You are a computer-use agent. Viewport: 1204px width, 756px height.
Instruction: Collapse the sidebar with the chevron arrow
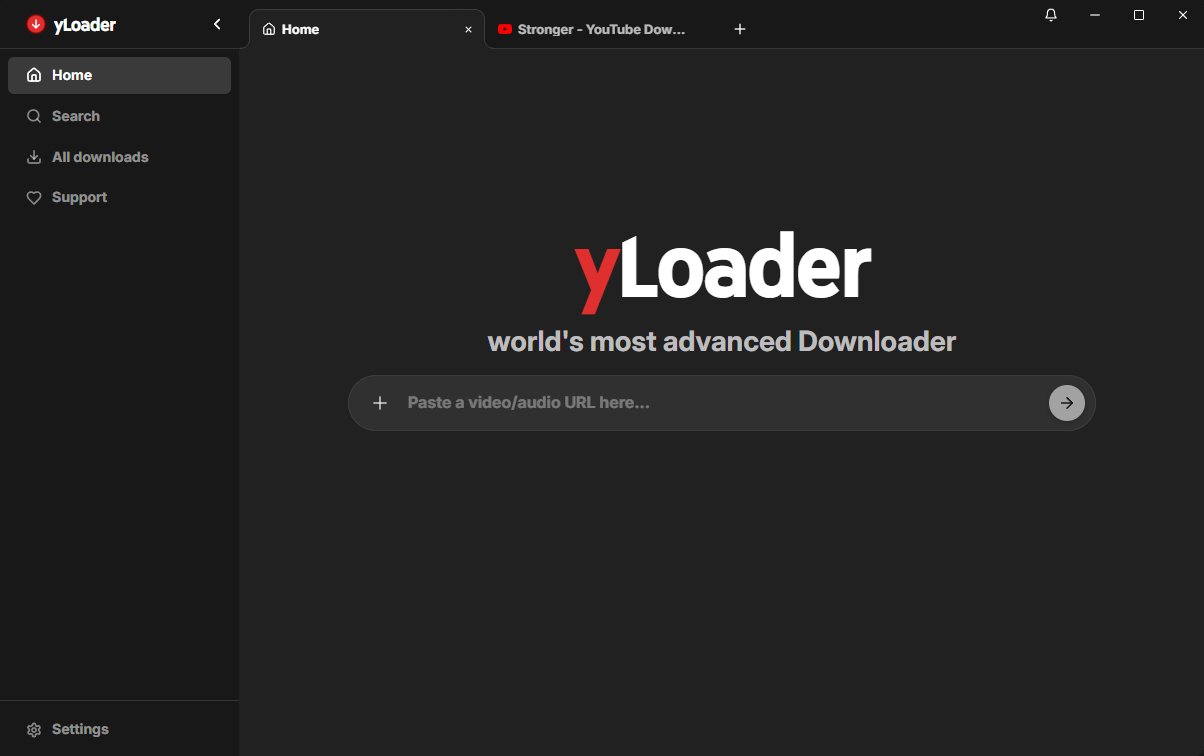(217, 24)
